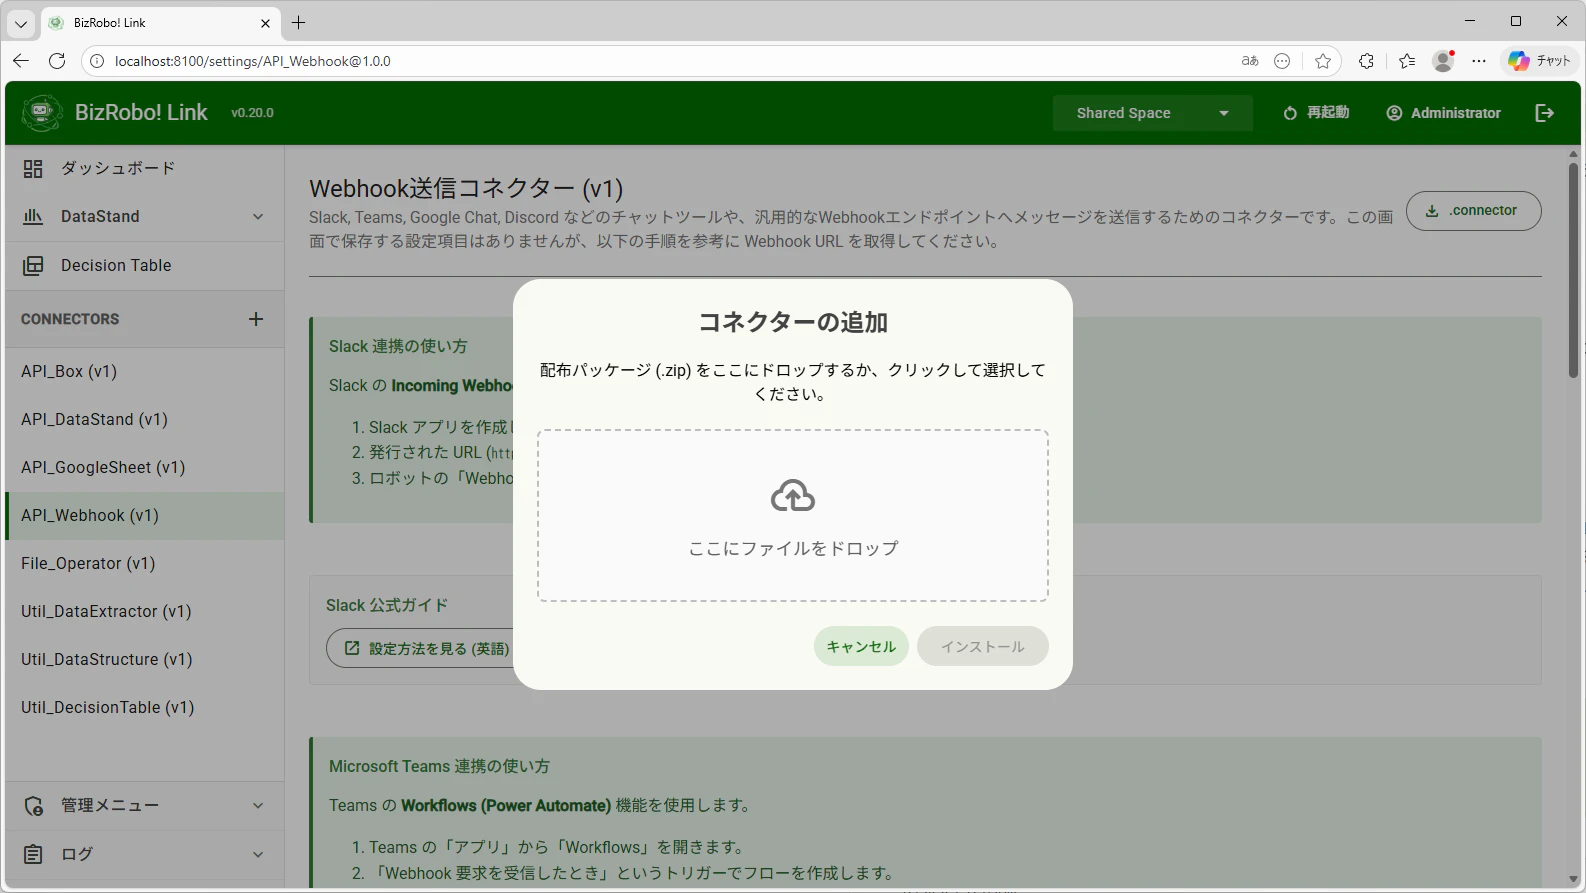Select the File_Operator (v1) connector
1586x893 pixels.
click(145, 564)
